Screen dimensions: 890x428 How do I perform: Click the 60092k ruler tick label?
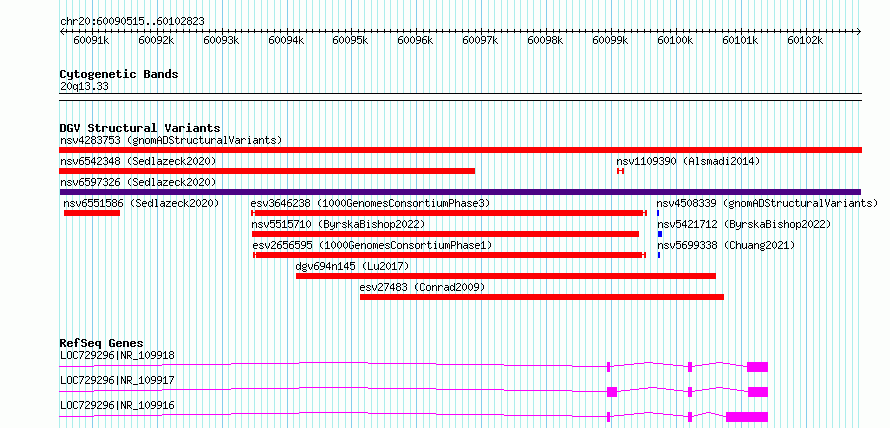[x=156, y=40]
